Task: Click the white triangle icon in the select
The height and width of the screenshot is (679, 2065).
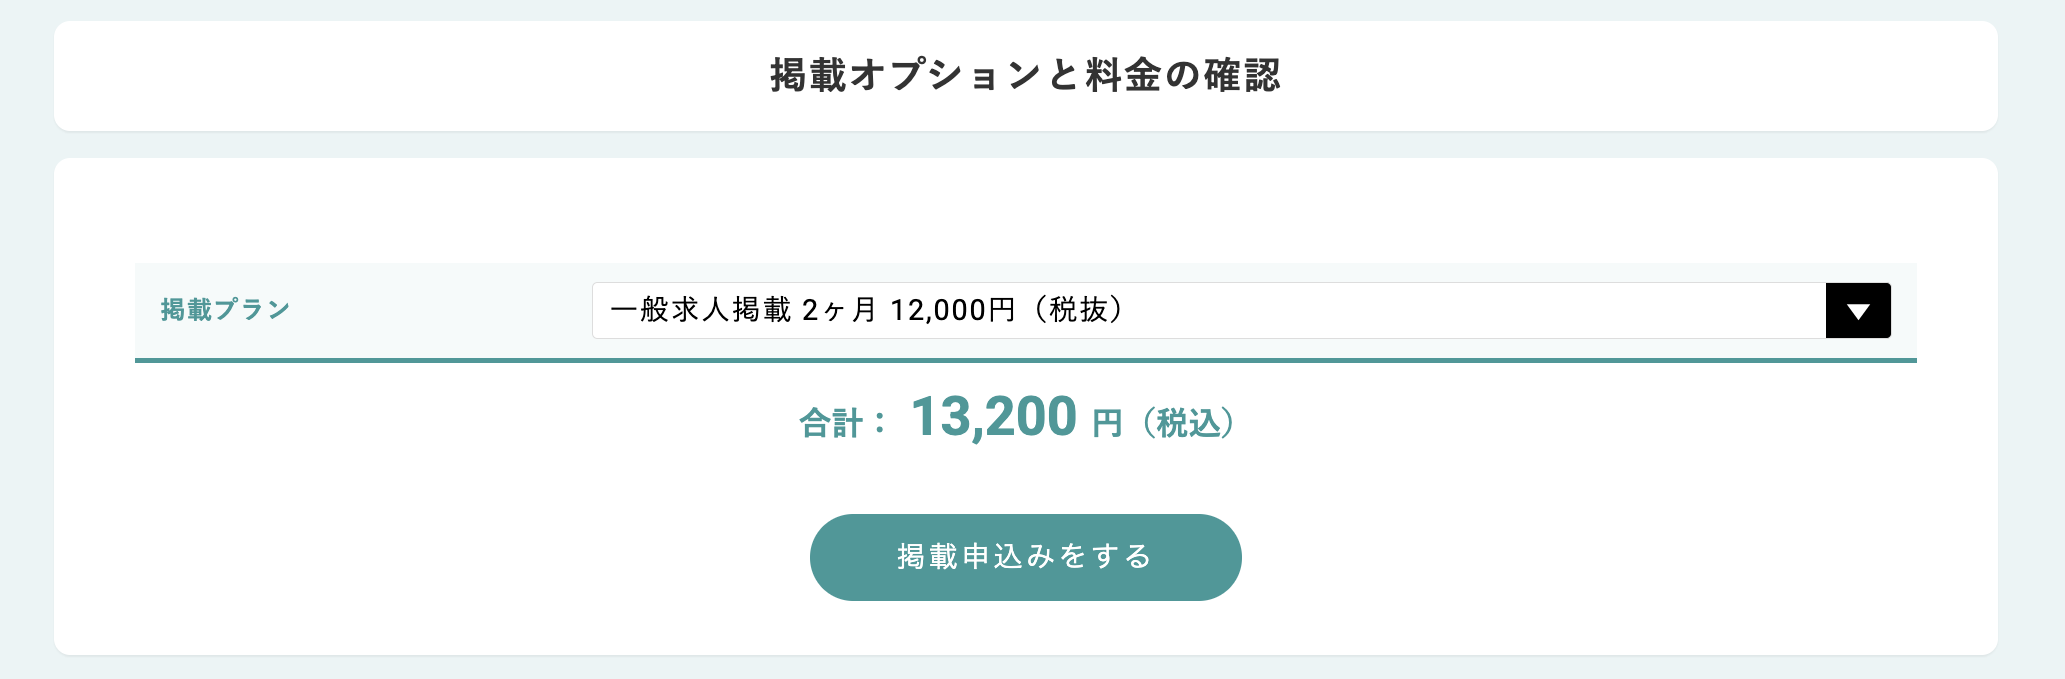Action: pyautogui.click(x=1858, y=312)
